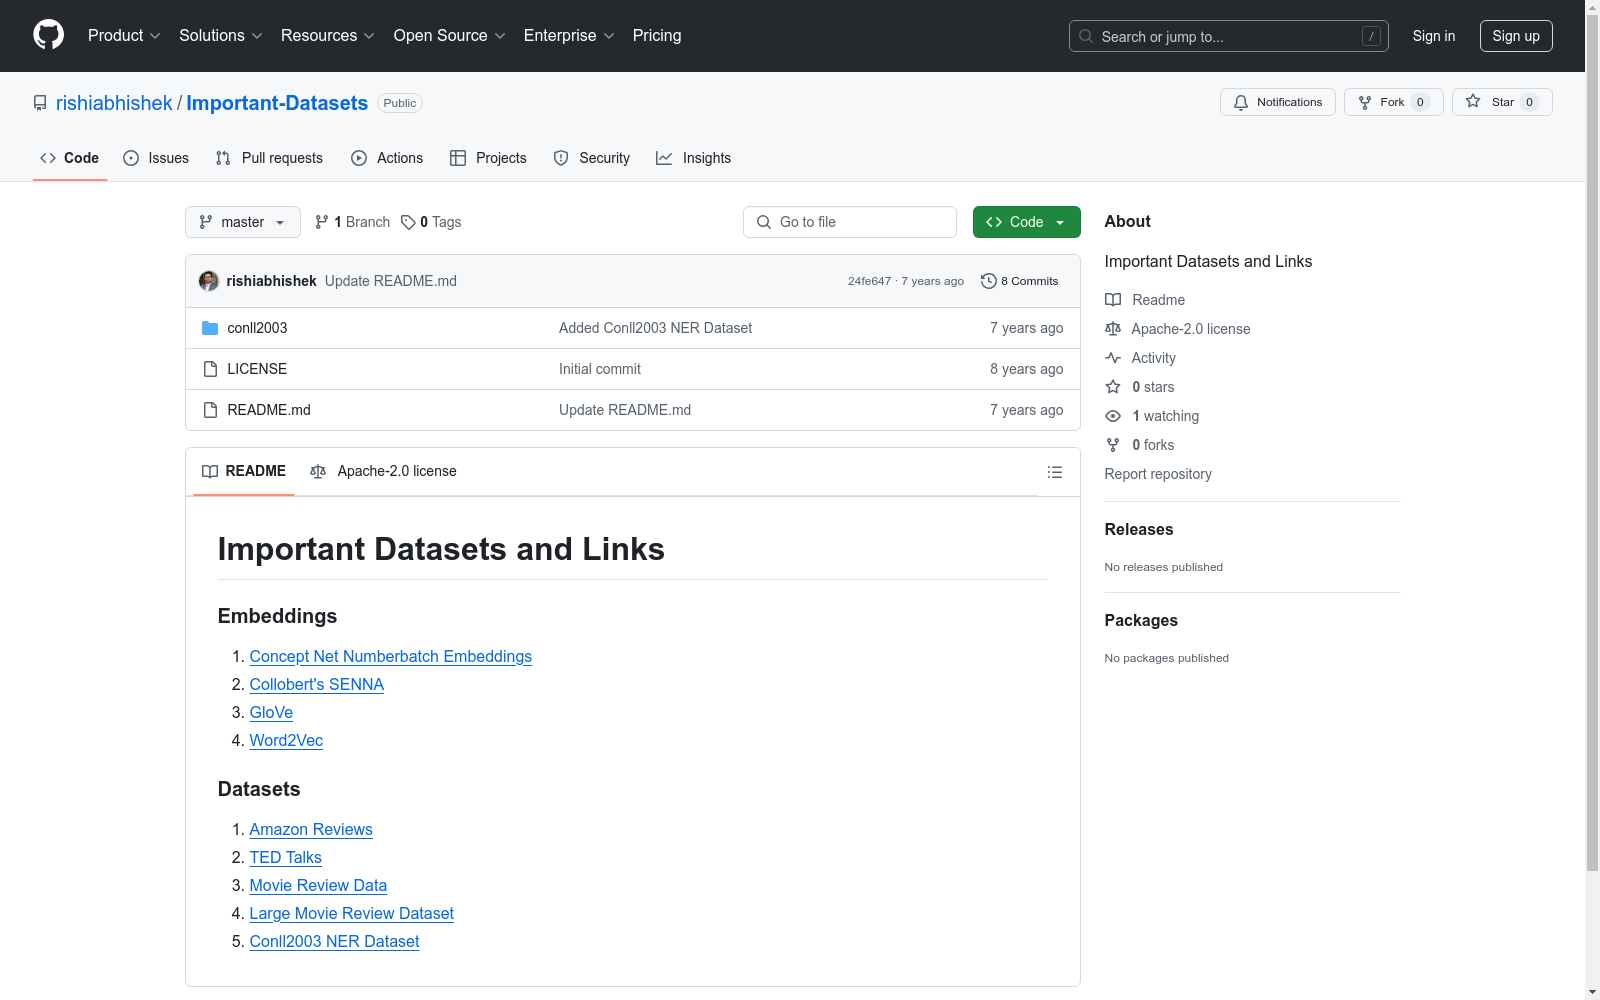1600x1000 pixels.
Task: Click the bell icon in Notifications
Action: [1241, 102]
